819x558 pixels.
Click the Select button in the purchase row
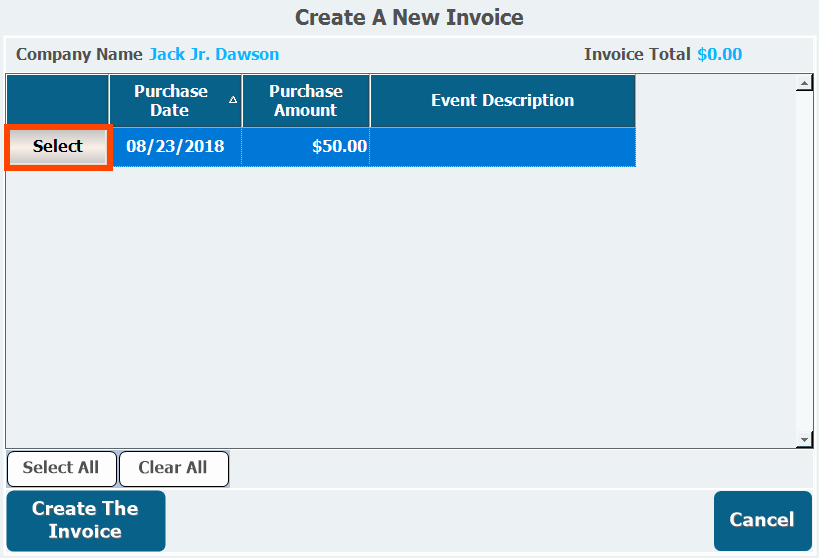[58, 147]
